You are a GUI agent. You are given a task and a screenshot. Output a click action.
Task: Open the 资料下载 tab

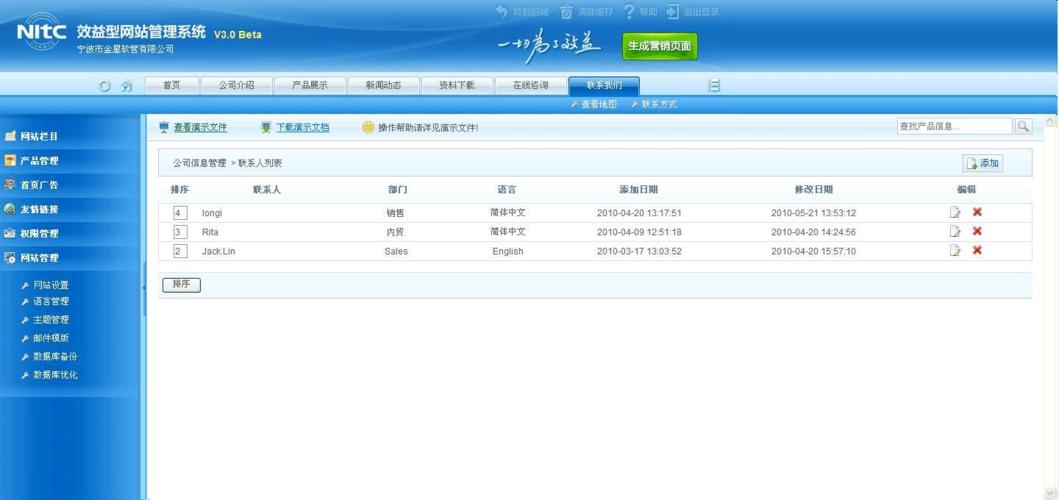point(457,85)
